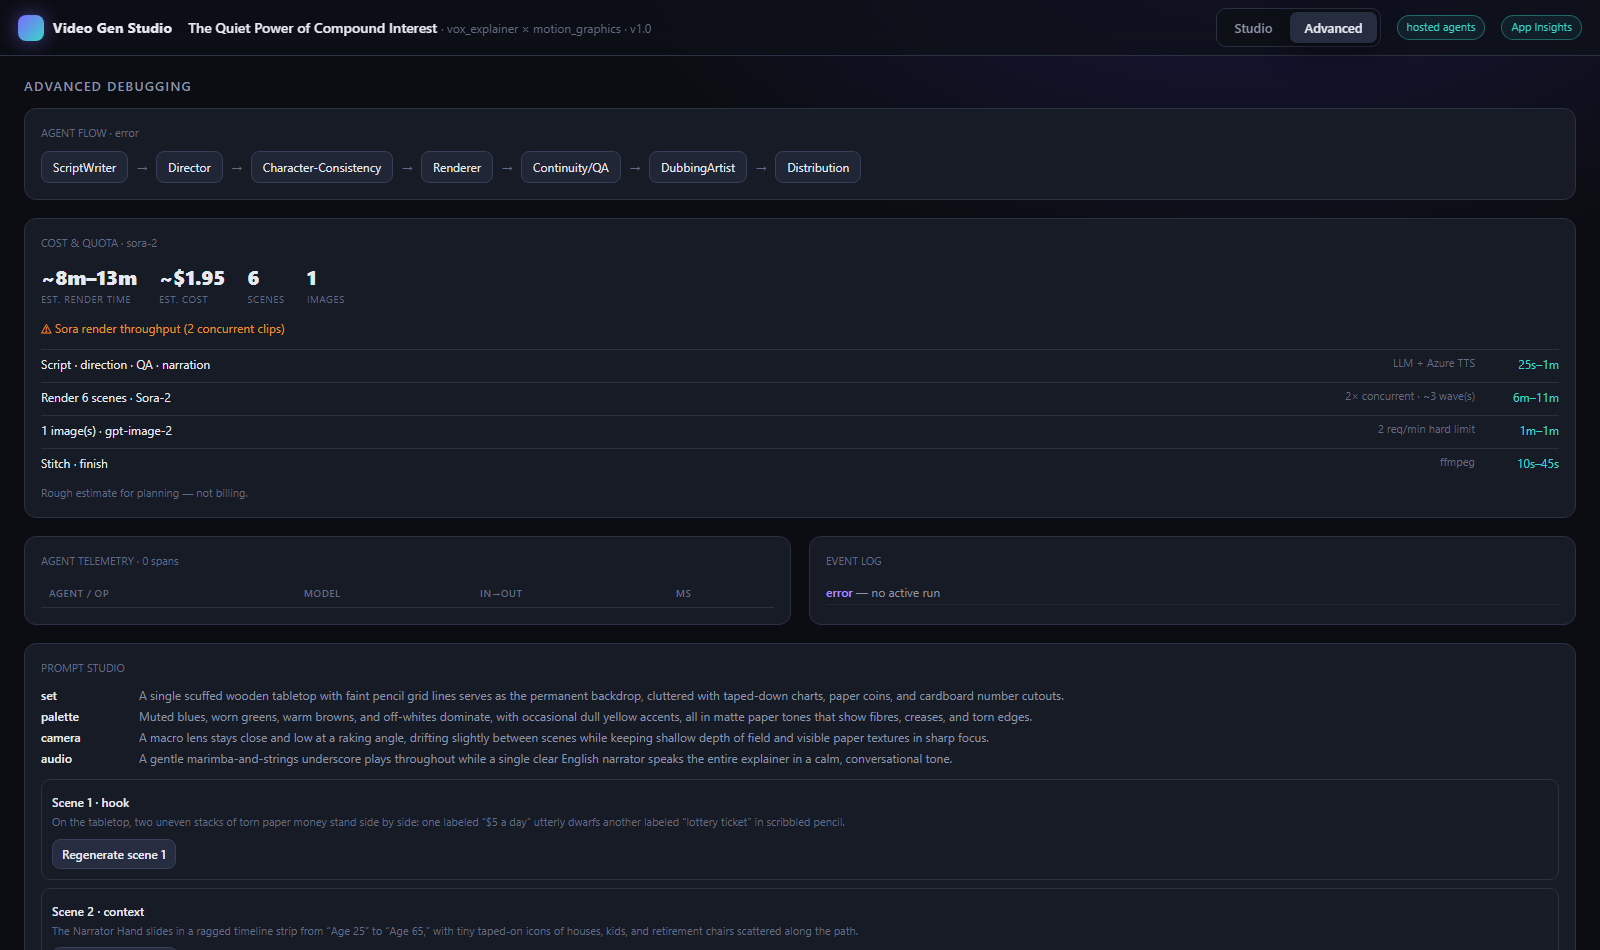Click the Scene 1 prompt text about paper money stacks
This screenshot has height=950, width=1600.
click(448, 822)
